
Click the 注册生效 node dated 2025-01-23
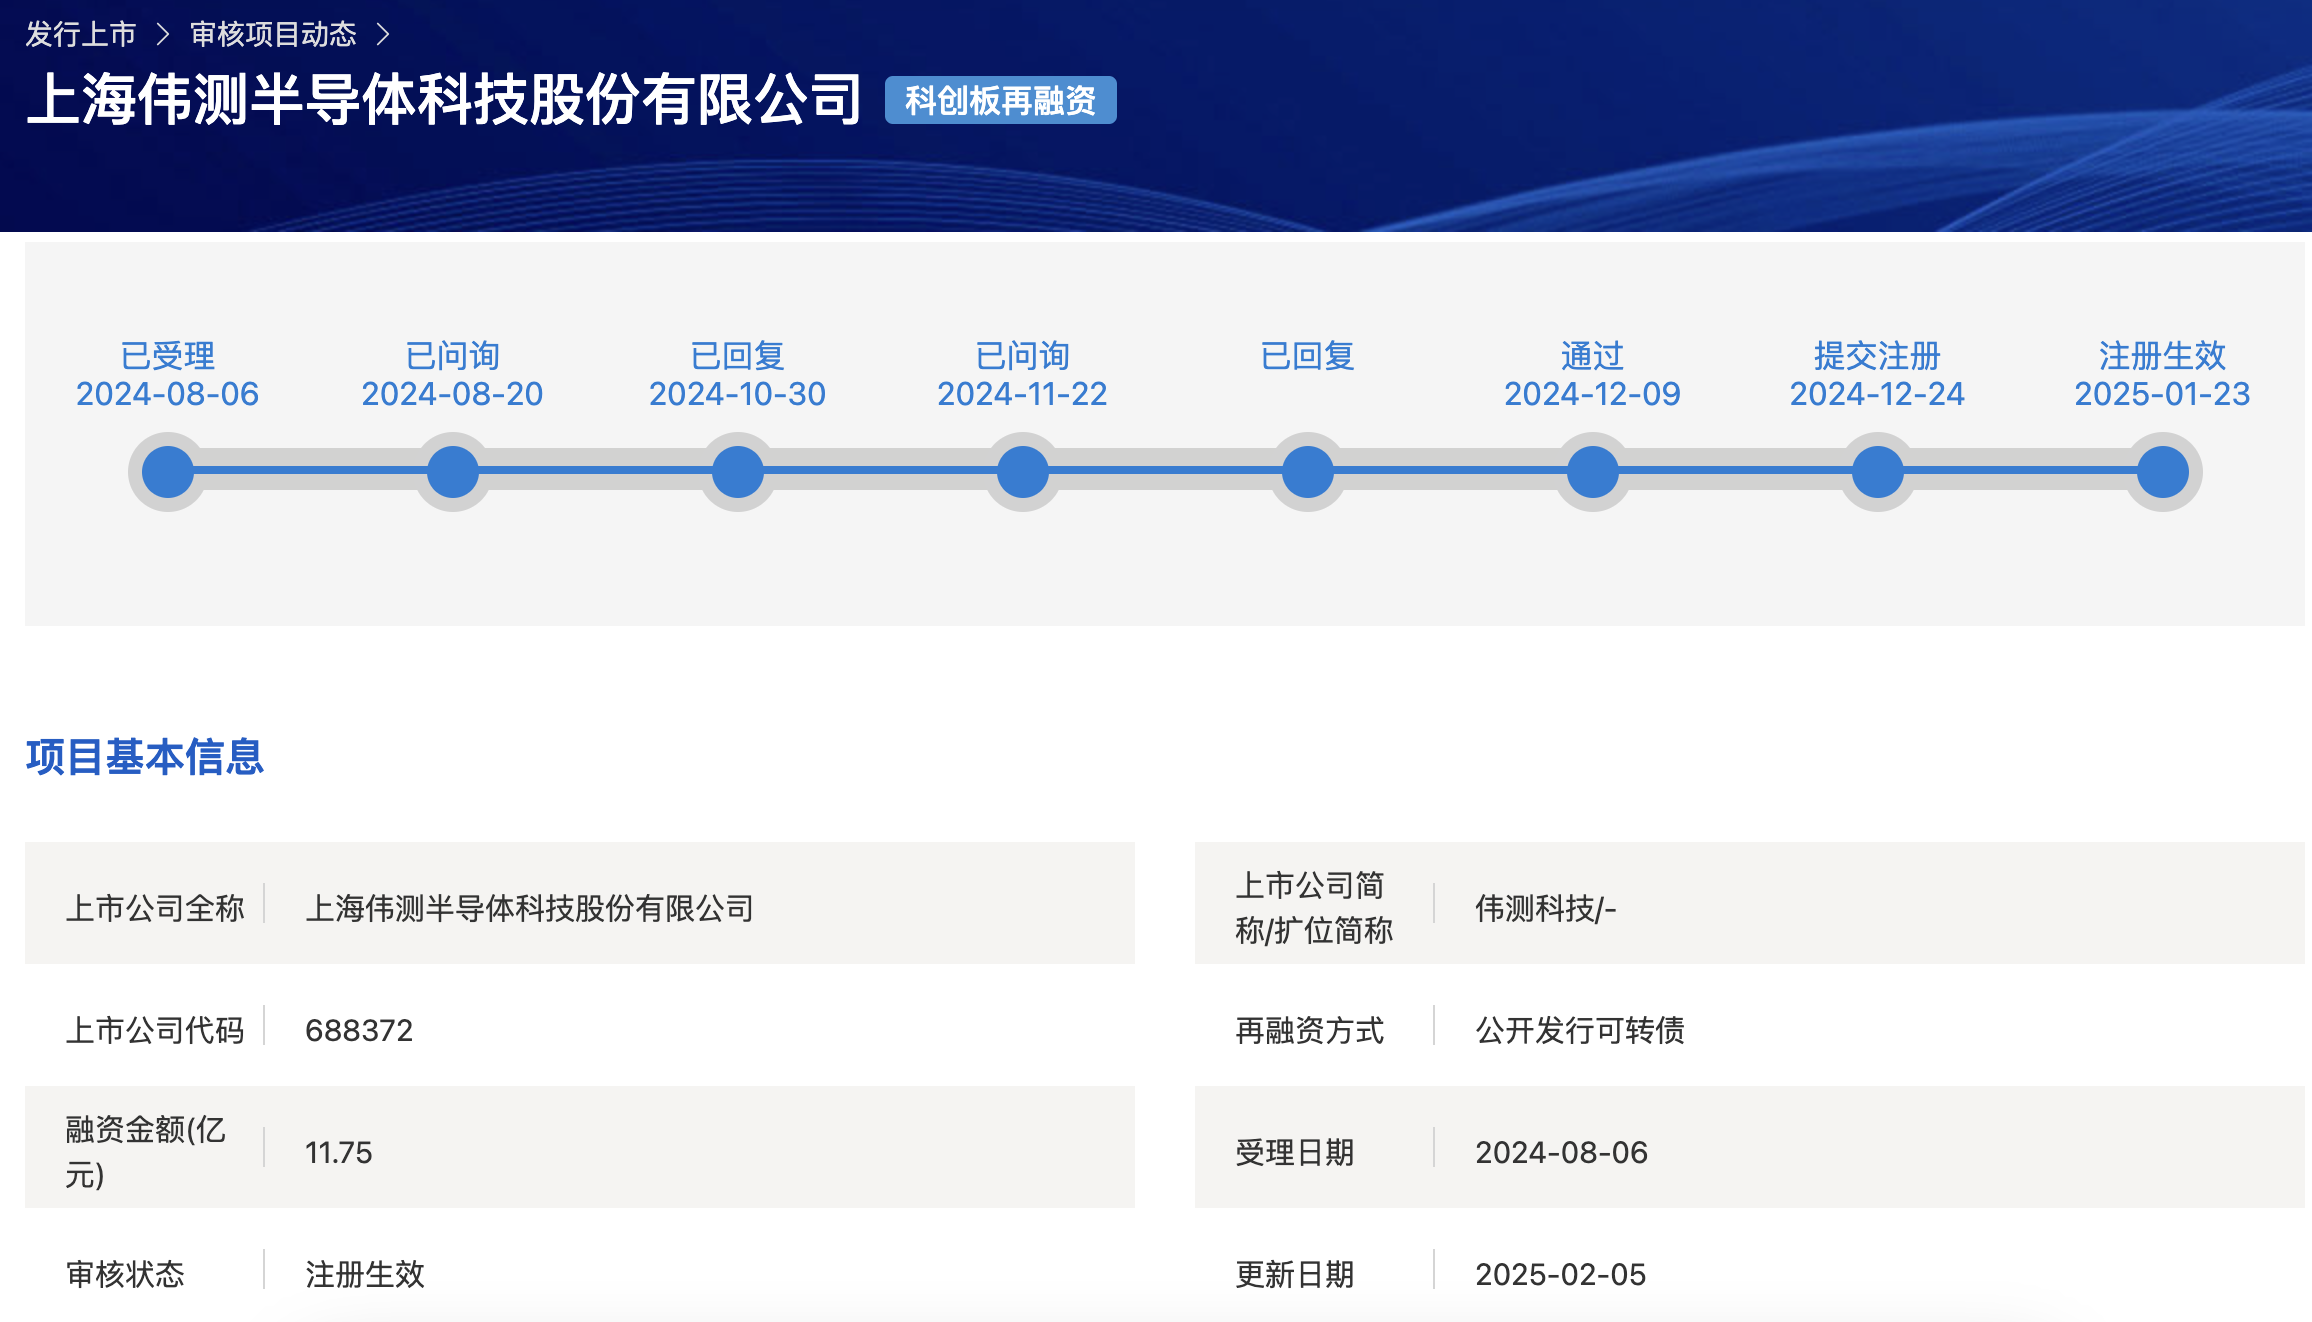point(2162,470)
